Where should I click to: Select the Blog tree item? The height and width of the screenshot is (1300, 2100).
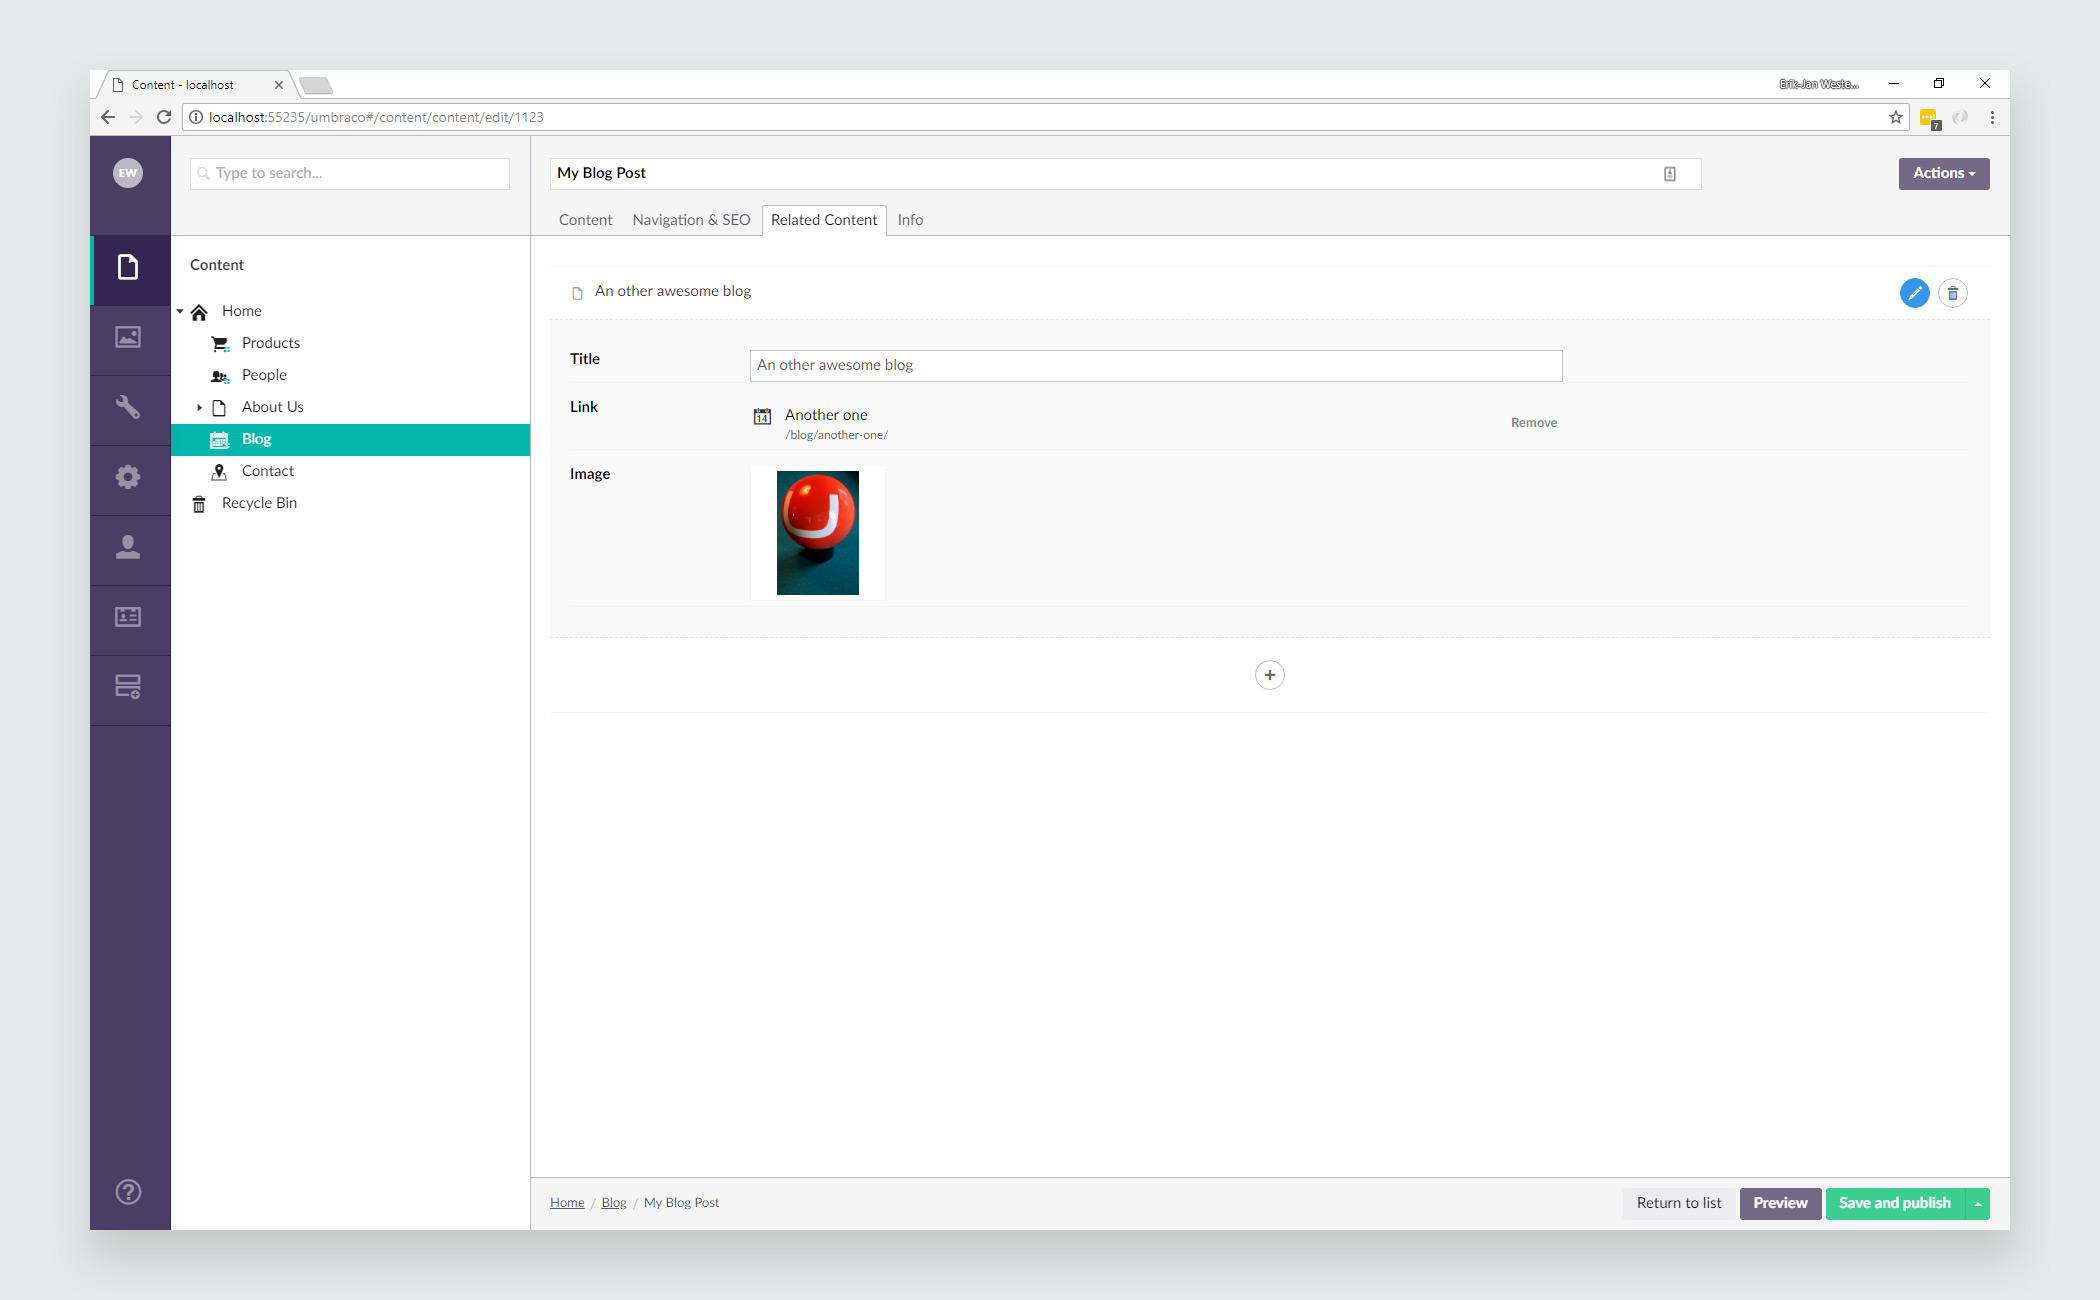[255, 439]
